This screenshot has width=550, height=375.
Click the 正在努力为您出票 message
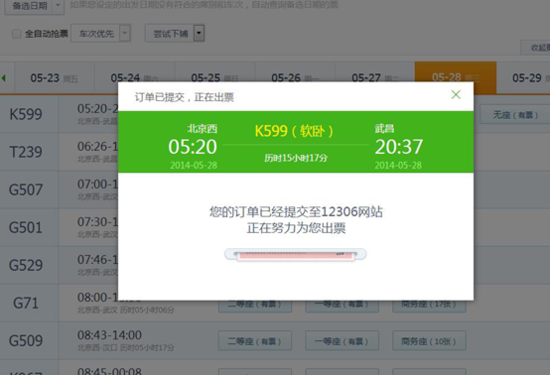click(296, 228)
